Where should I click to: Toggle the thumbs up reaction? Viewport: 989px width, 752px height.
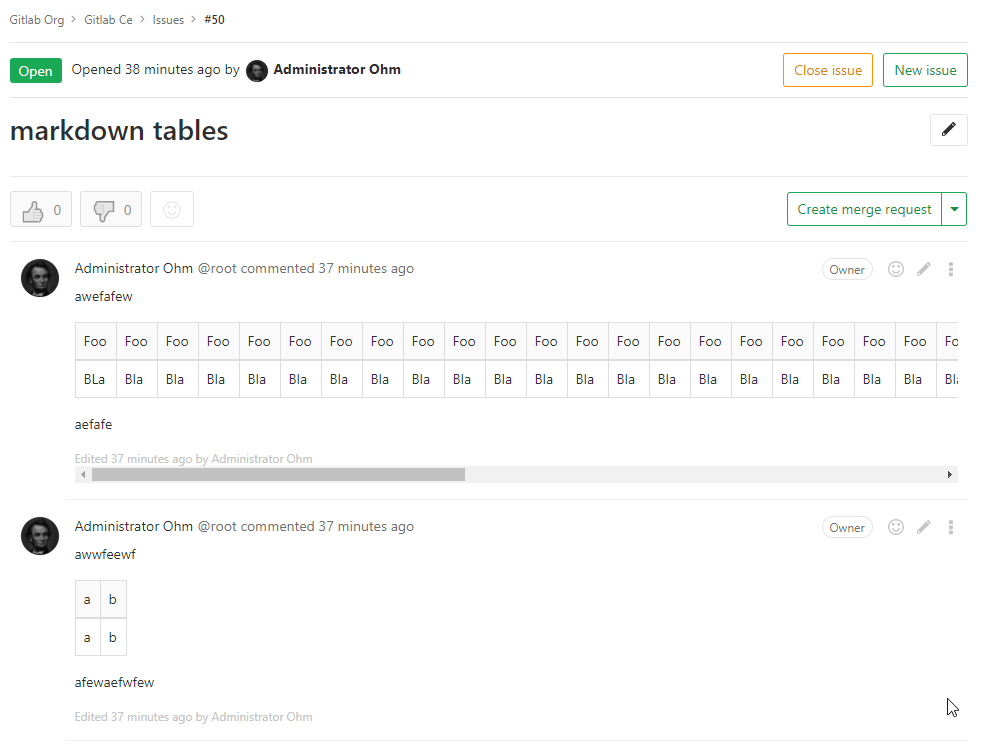click(x=41, y=210)
